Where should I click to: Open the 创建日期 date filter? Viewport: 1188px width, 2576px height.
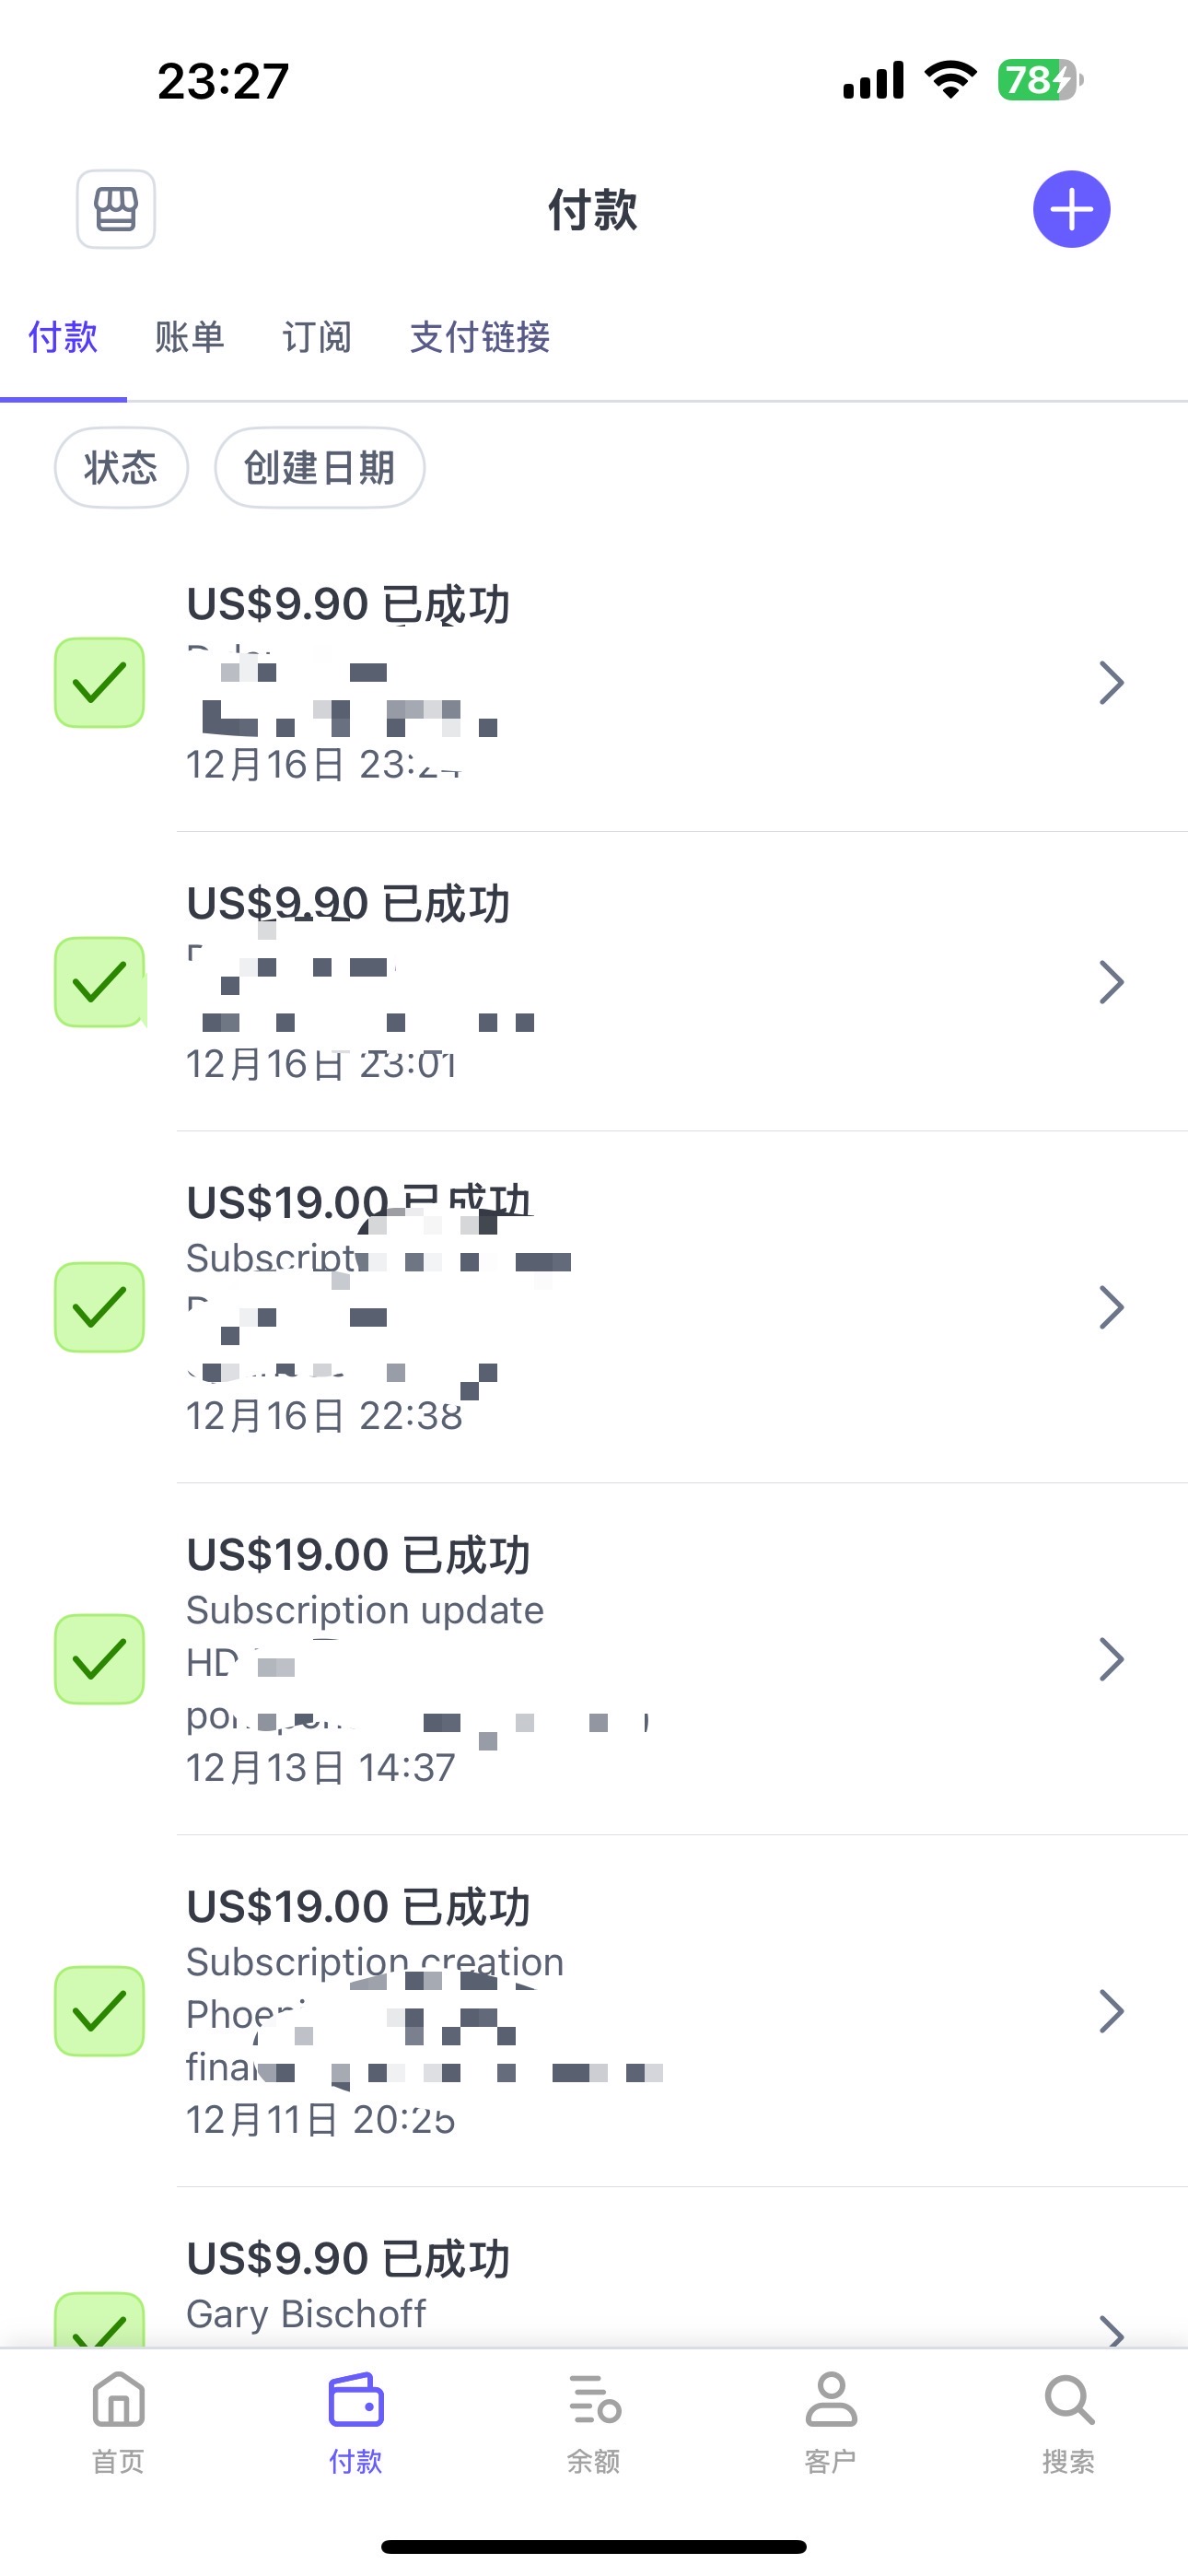[x=320, y=468]
